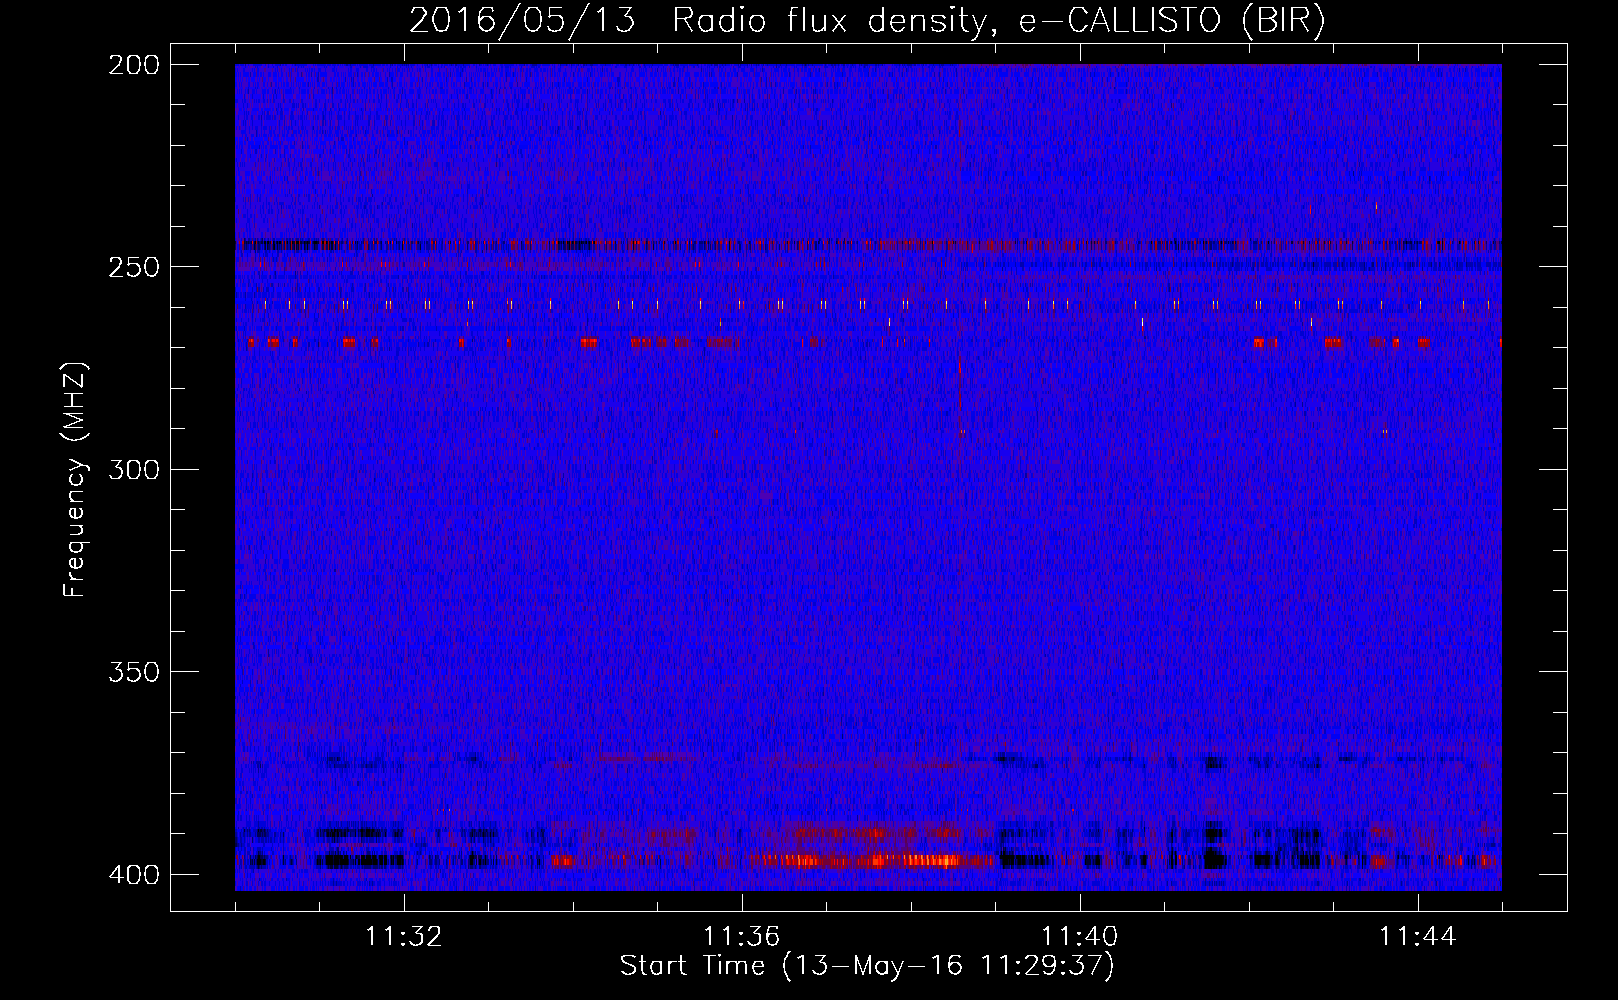1618x1000 pixels.
Task: Select the 'Frequency (MHZ)' axis label
Action: tap(75, 480)
